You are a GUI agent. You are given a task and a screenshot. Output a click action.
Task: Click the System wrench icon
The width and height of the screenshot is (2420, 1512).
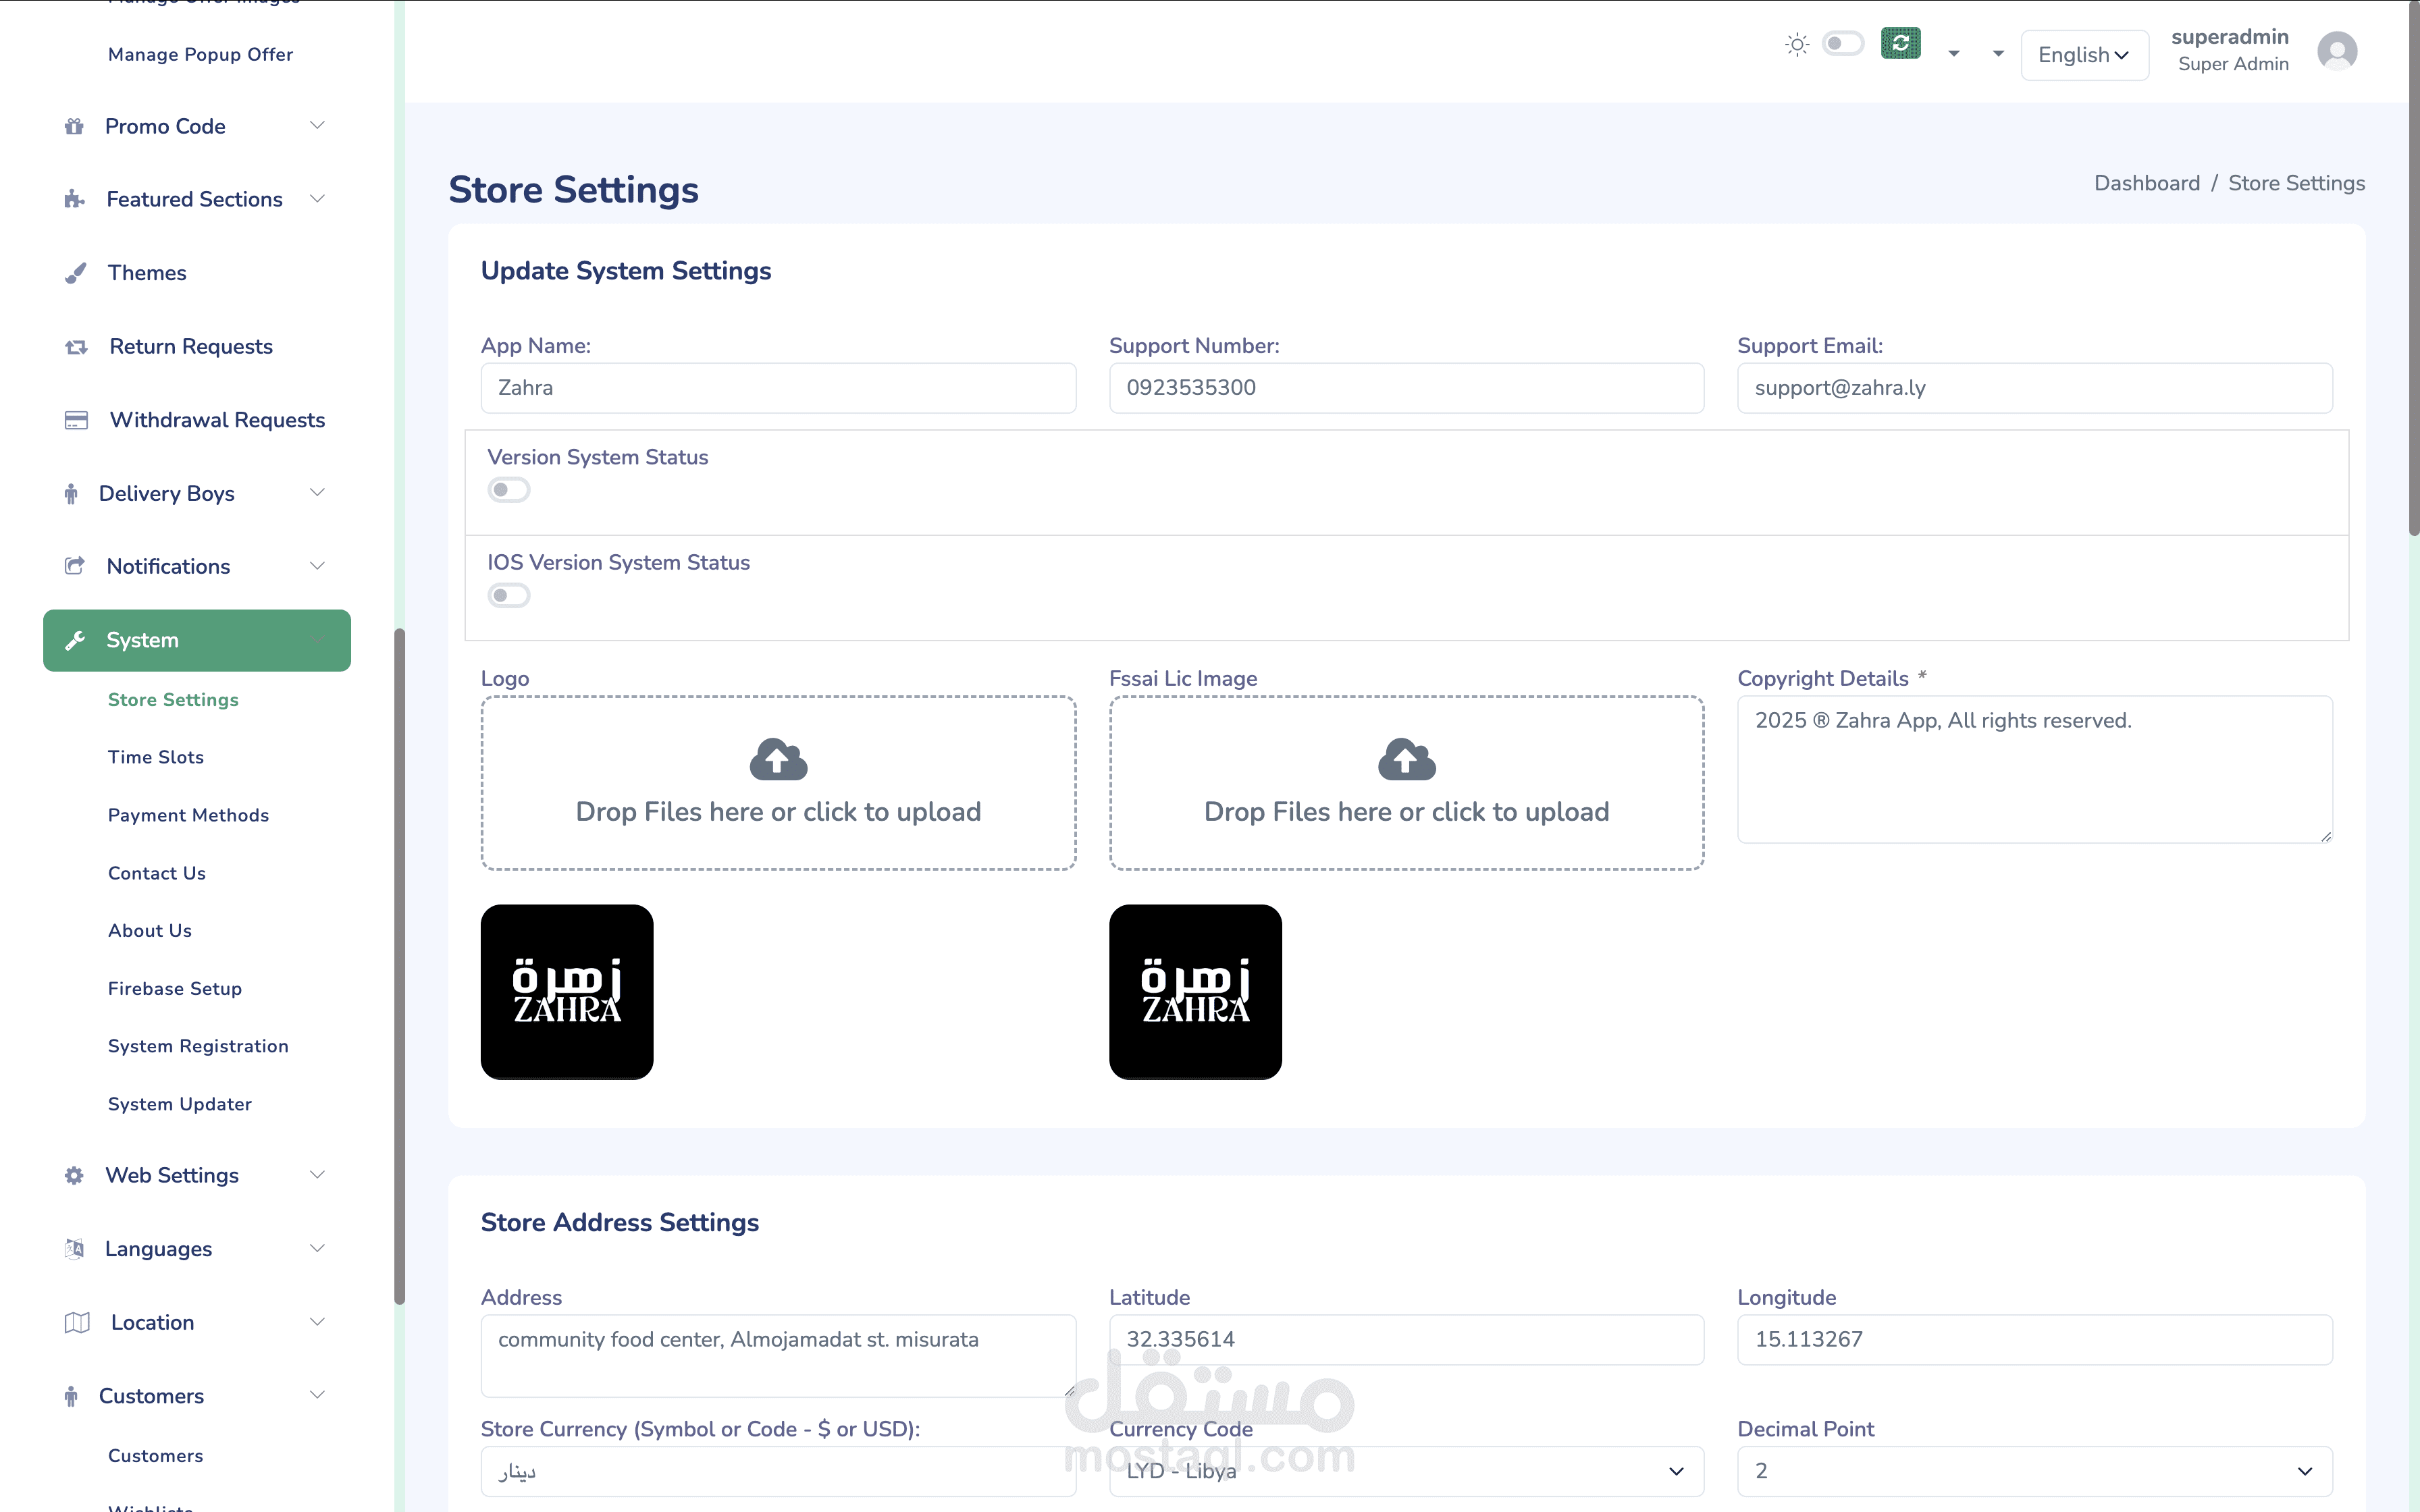point(75,640)
